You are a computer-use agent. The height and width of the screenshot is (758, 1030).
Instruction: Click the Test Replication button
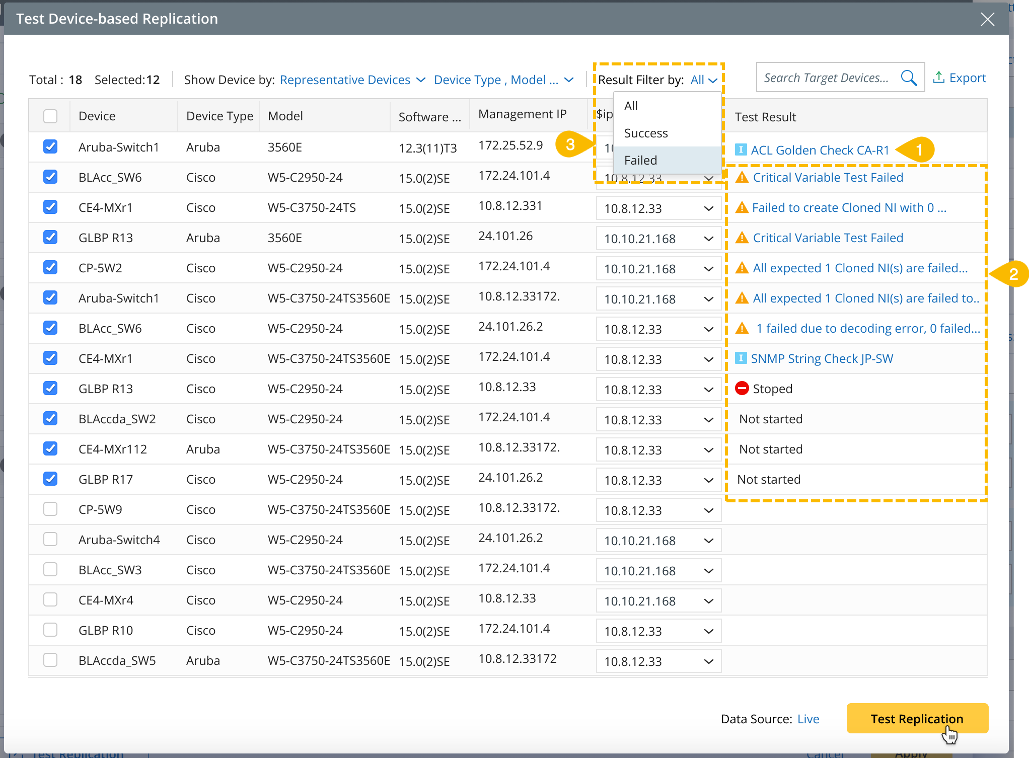(x=917, y=719)
